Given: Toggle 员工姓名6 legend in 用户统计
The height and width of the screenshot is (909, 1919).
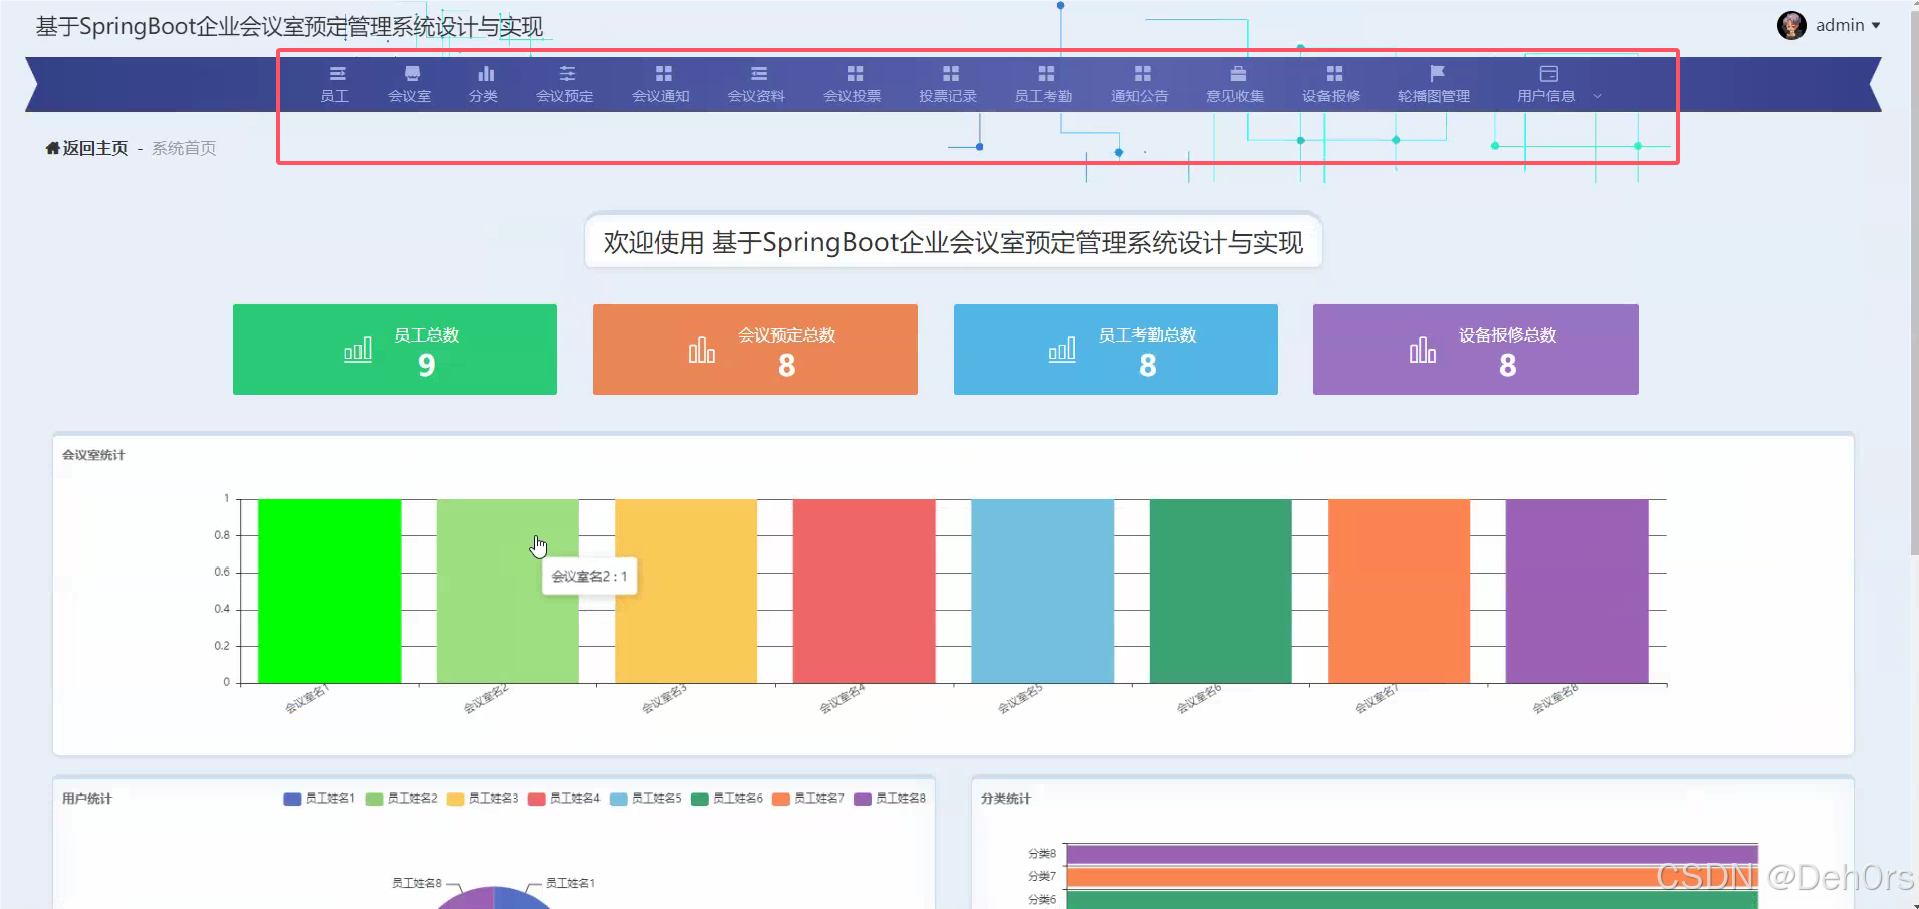Looking at the screenshot, I should (x=726, y=798).
